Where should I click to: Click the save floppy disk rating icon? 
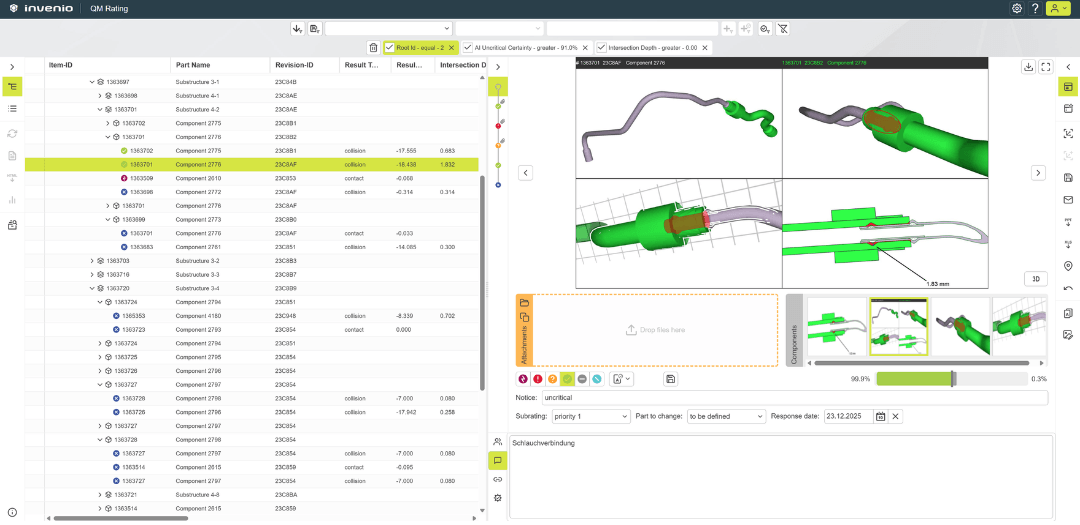click(x=671, y=378)
